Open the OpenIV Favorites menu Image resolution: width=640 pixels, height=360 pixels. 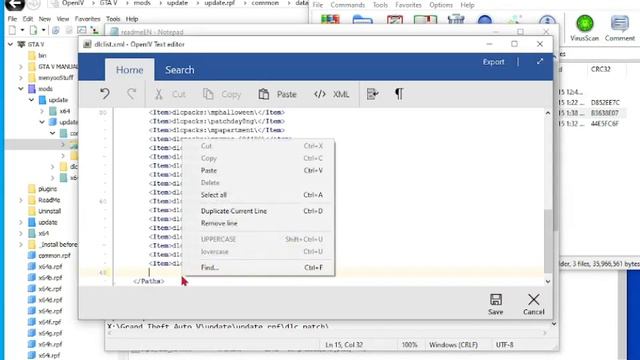[x=87, y=19]
